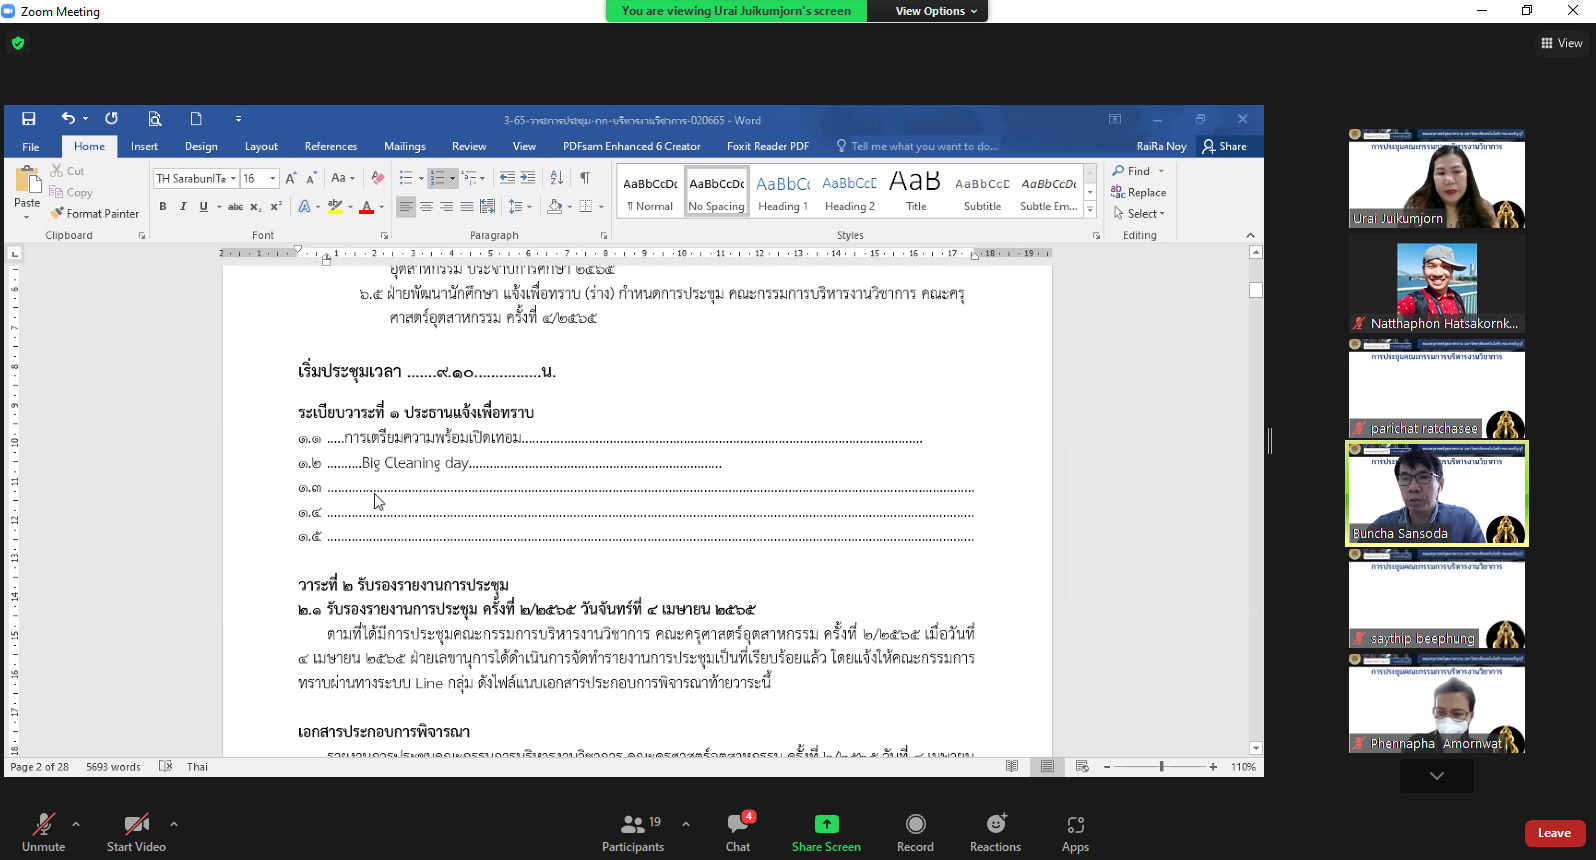Screen dimensions: 1596x860
Task: Click the green Share Screen button
Action: pos(826,832)
